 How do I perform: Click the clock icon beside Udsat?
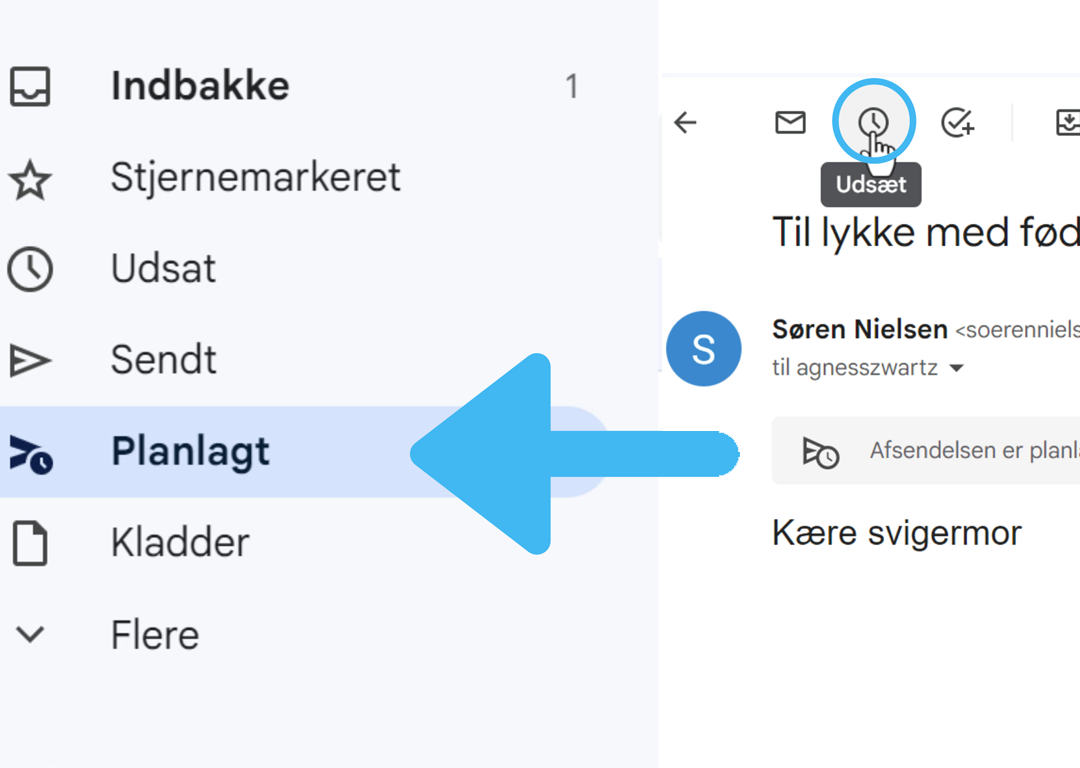30,269
